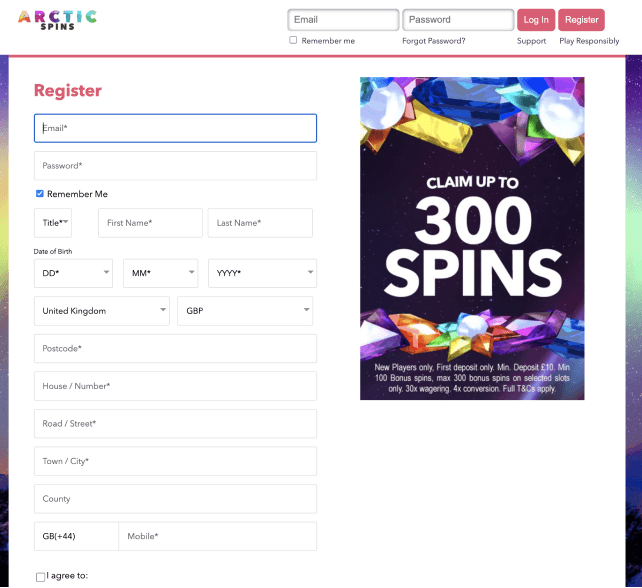This screenshot has height=588, width=642.
Task: Click the Log In button
Action: 536,20
